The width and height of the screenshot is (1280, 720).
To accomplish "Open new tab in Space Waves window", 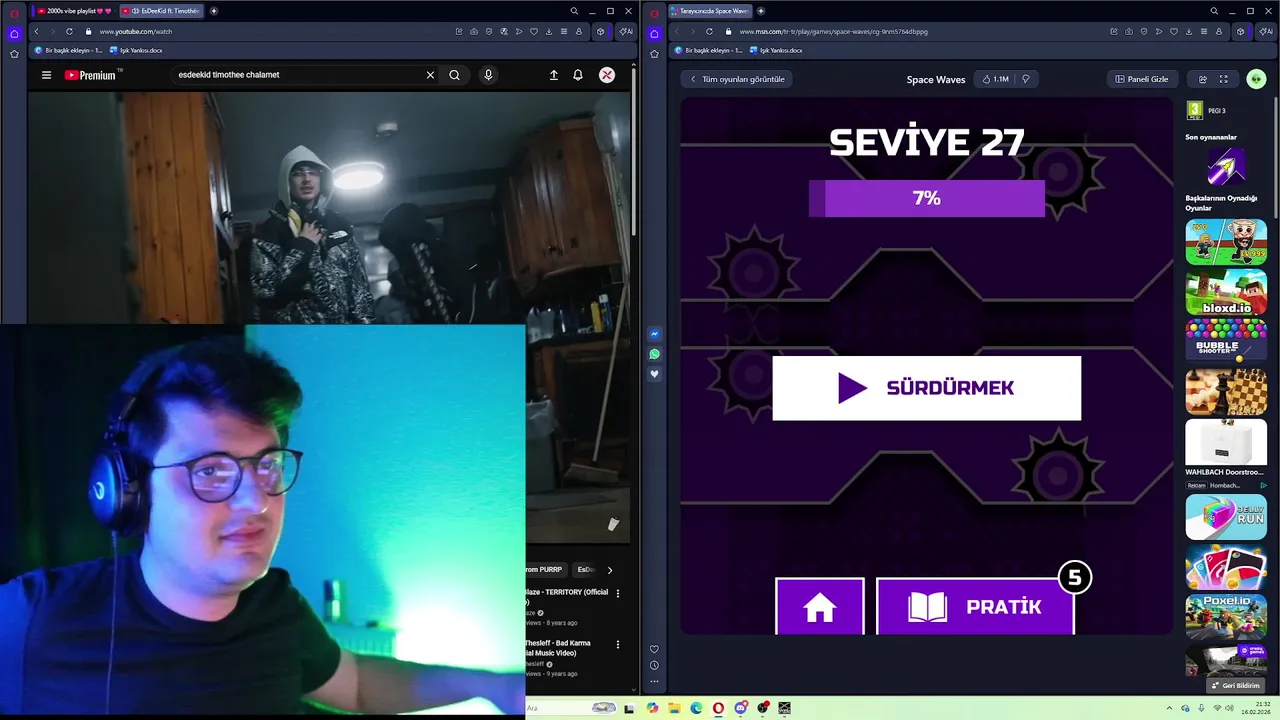I will [x=761, y=11].
